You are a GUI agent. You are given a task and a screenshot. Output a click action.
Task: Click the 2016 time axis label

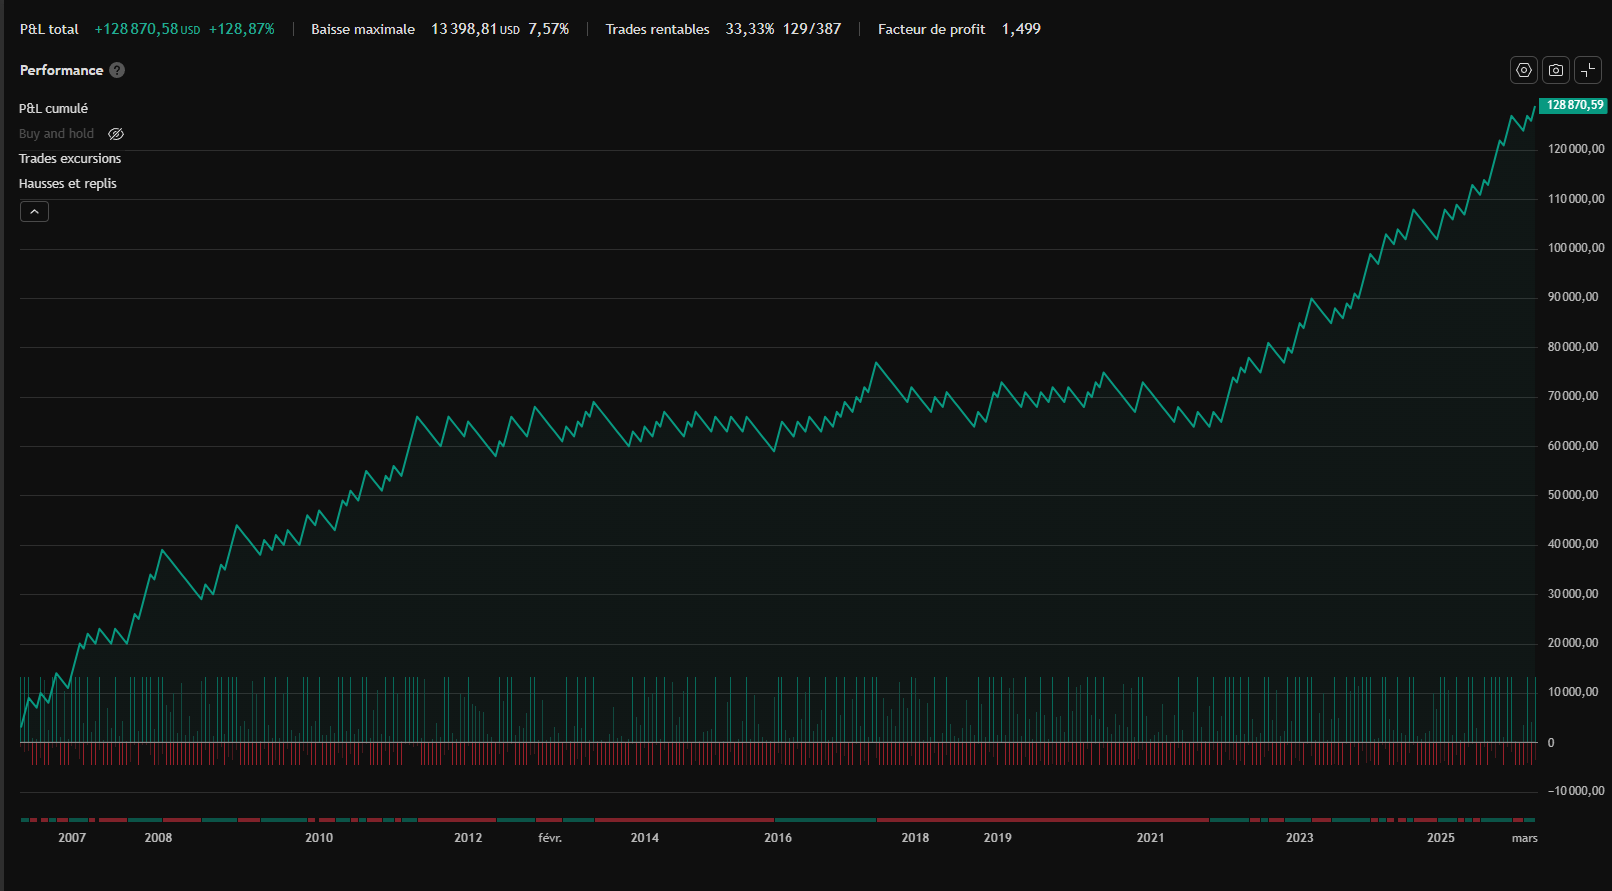pos(778,838)
